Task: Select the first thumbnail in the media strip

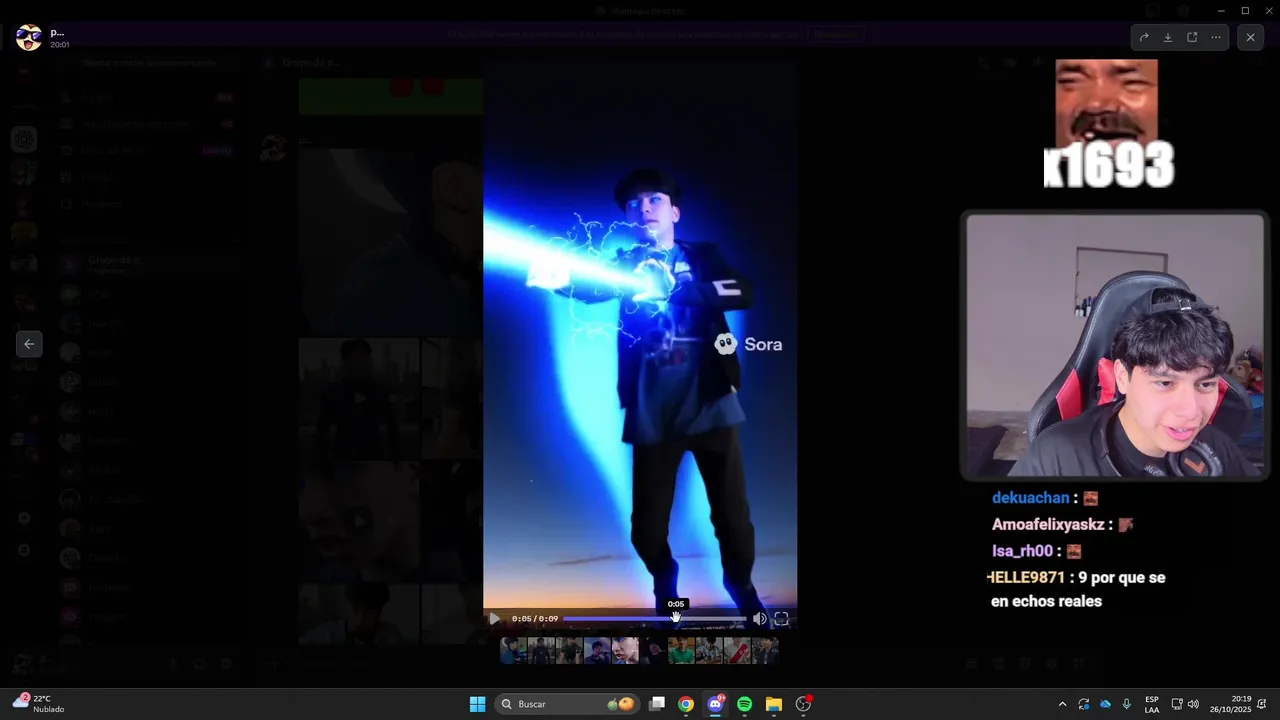Action: pyautogui.click(x=514, y=651)
